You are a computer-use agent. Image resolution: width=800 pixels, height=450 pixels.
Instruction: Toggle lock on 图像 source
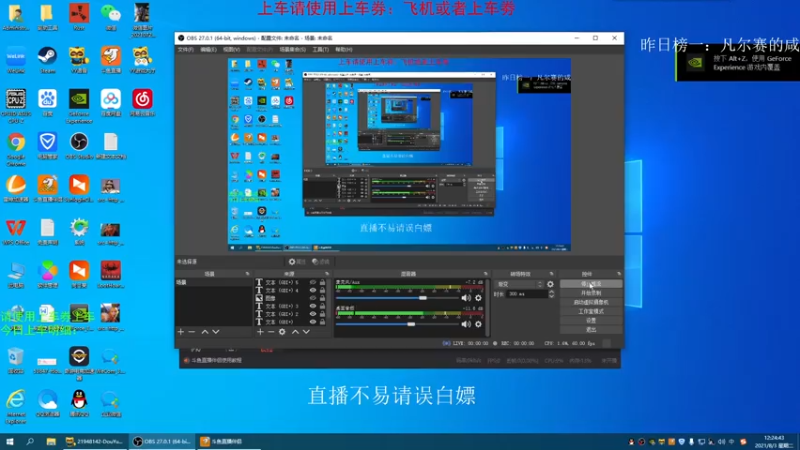[322, 298]
